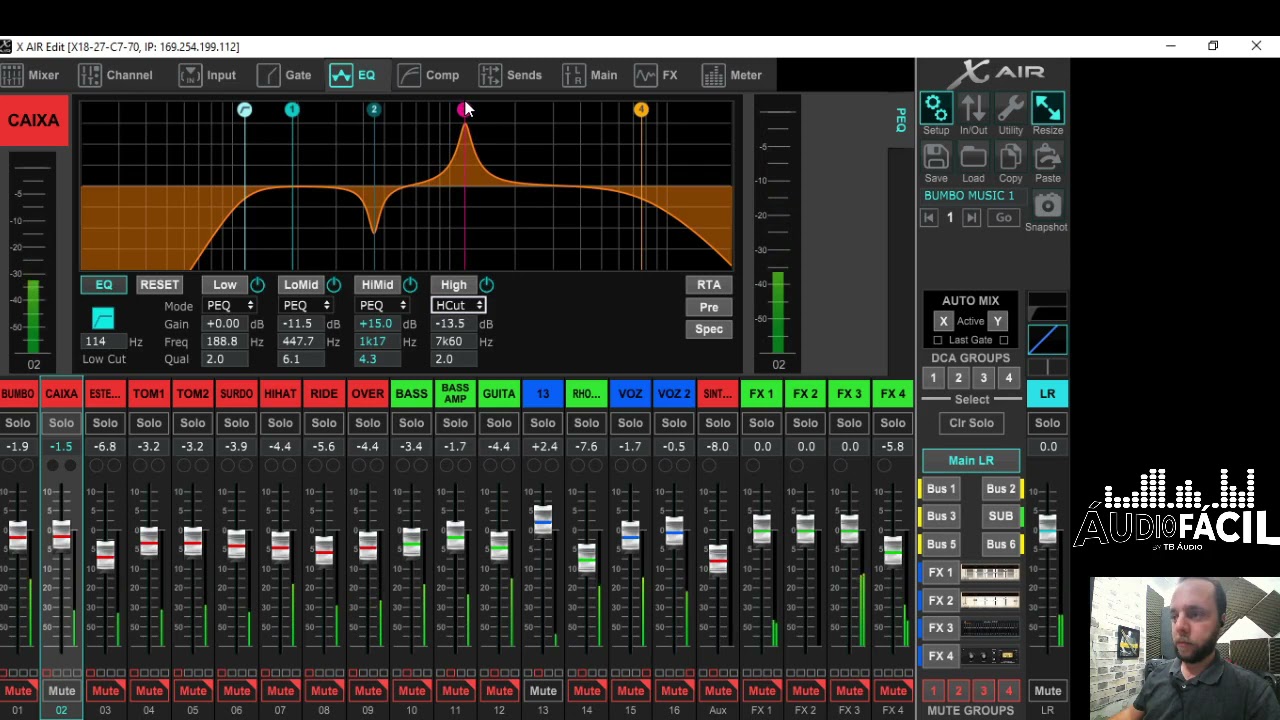Open the Setup gear icon
Viewport: 1280px width, 720px height.
[936, 107]
